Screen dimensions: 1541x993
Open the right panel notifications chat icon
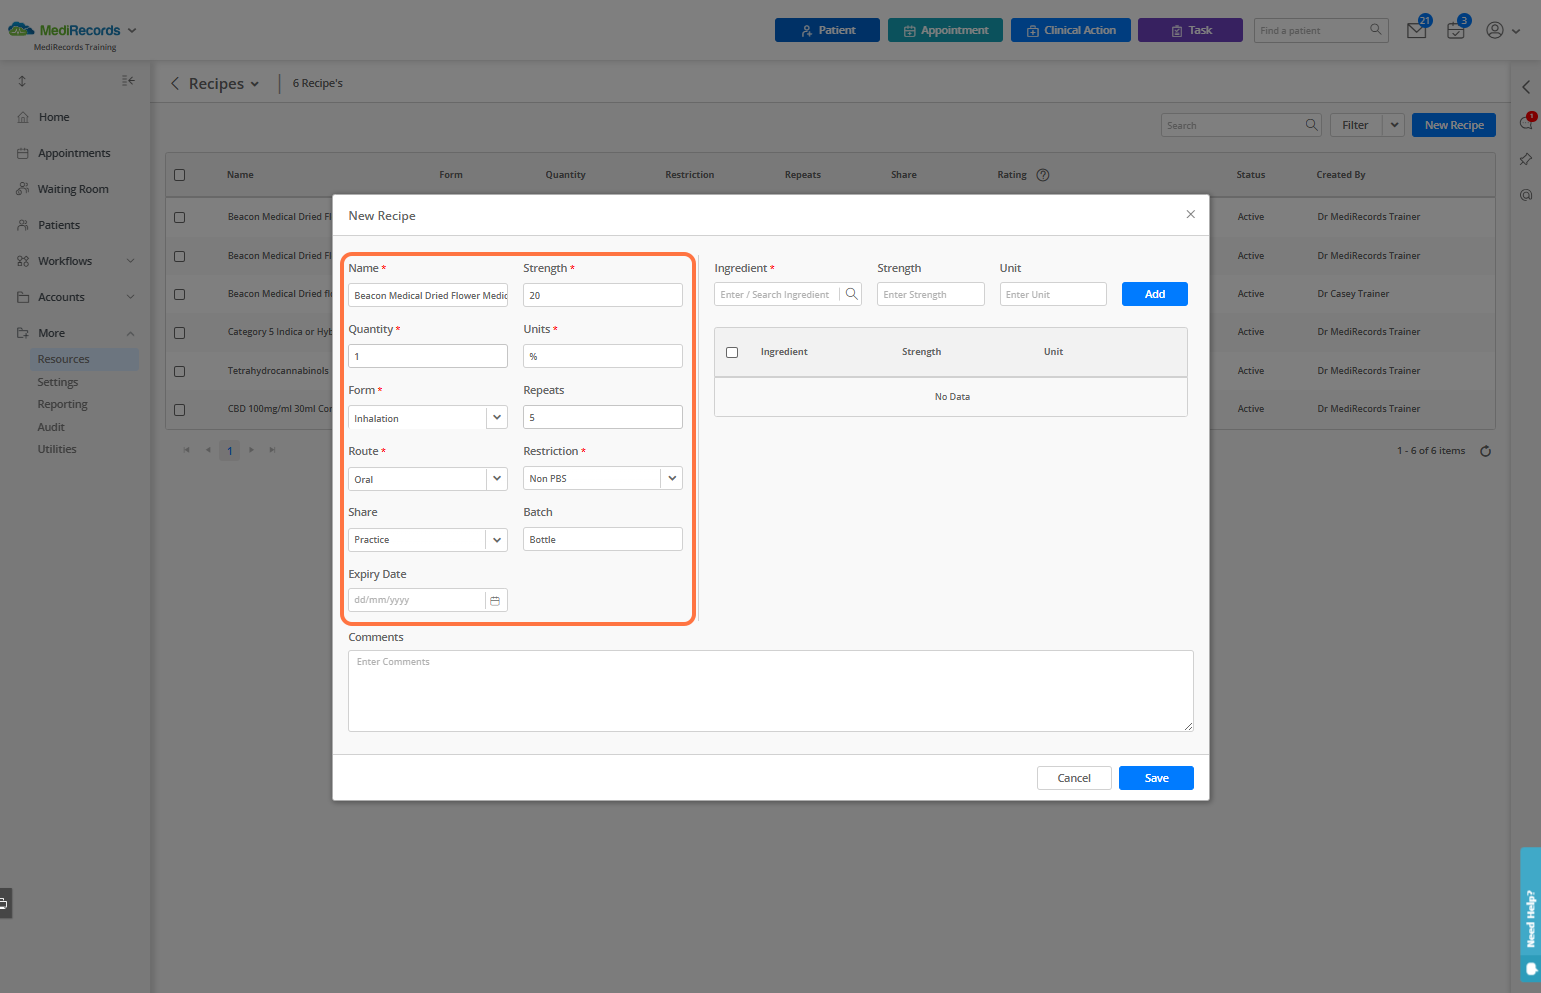pos(1526,123)
